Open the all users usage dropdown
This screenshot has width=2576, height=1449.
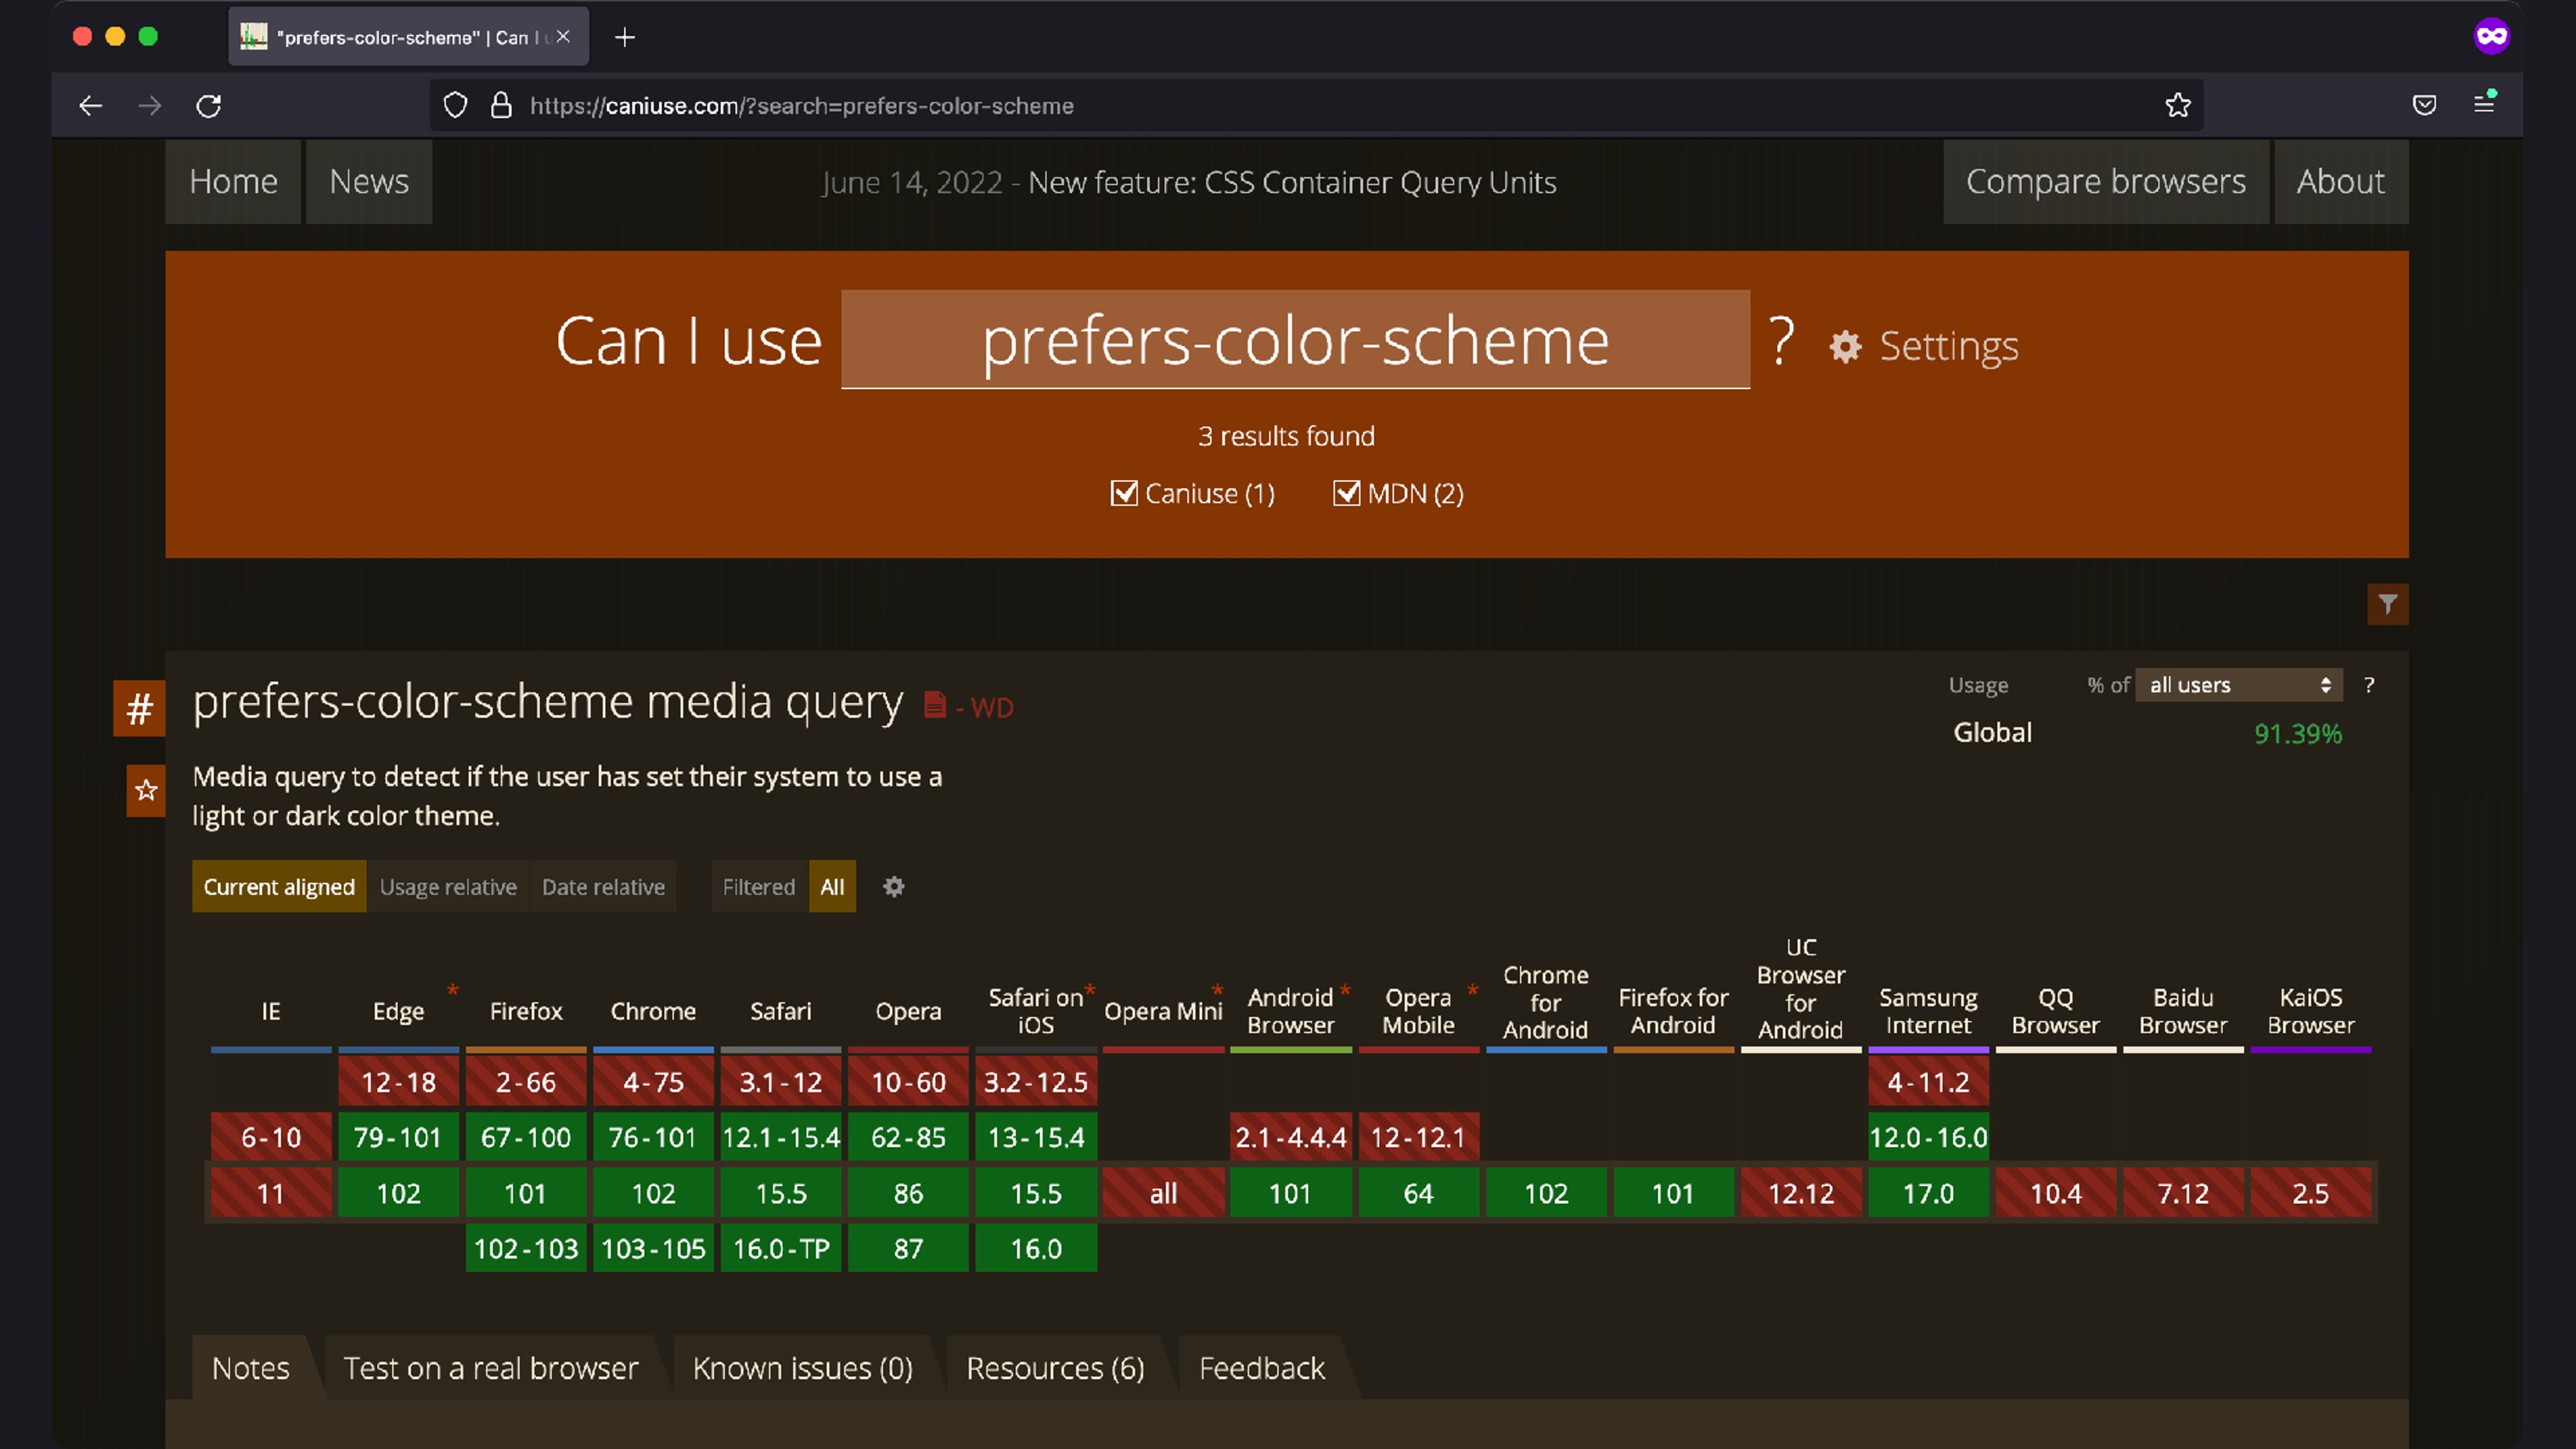(x=2239, y=685)
